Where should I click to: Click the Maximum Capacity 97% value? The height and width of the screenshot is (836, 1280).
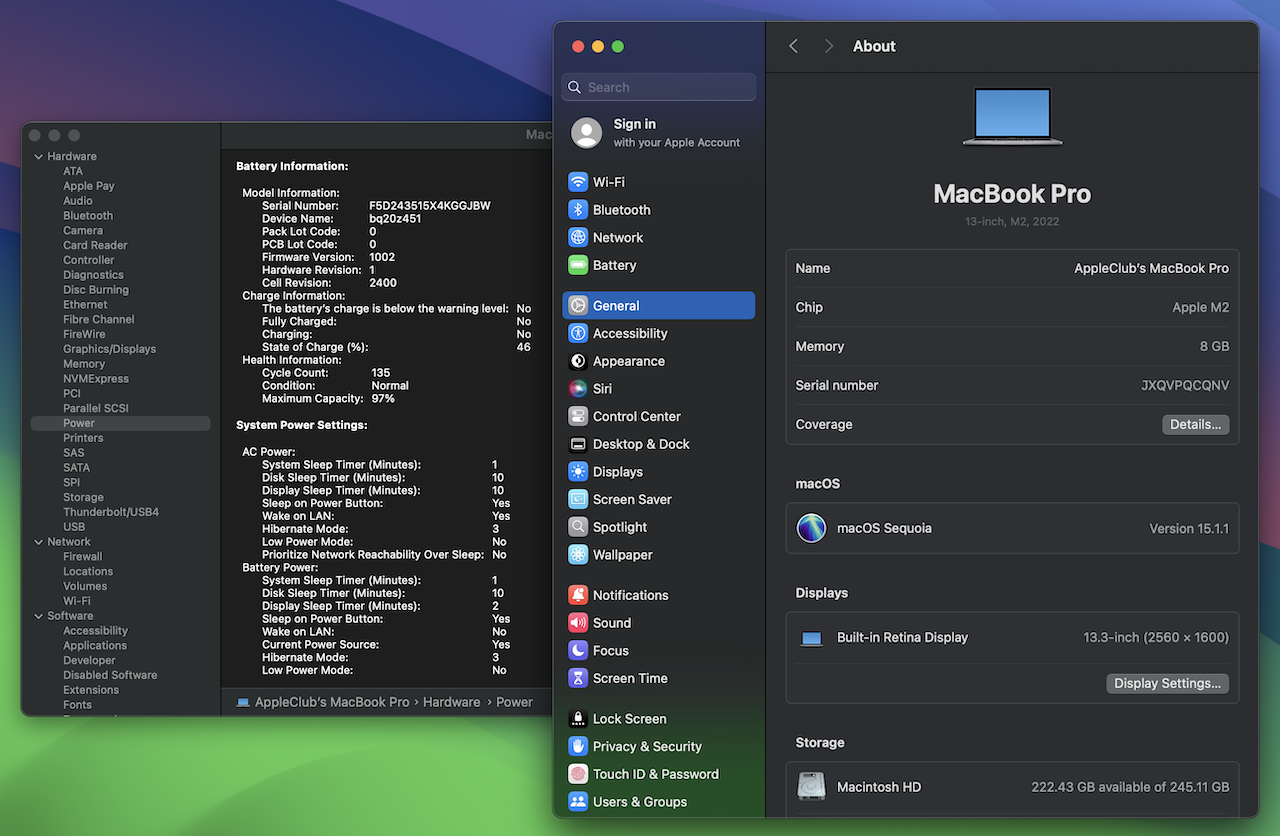[382, 399]
